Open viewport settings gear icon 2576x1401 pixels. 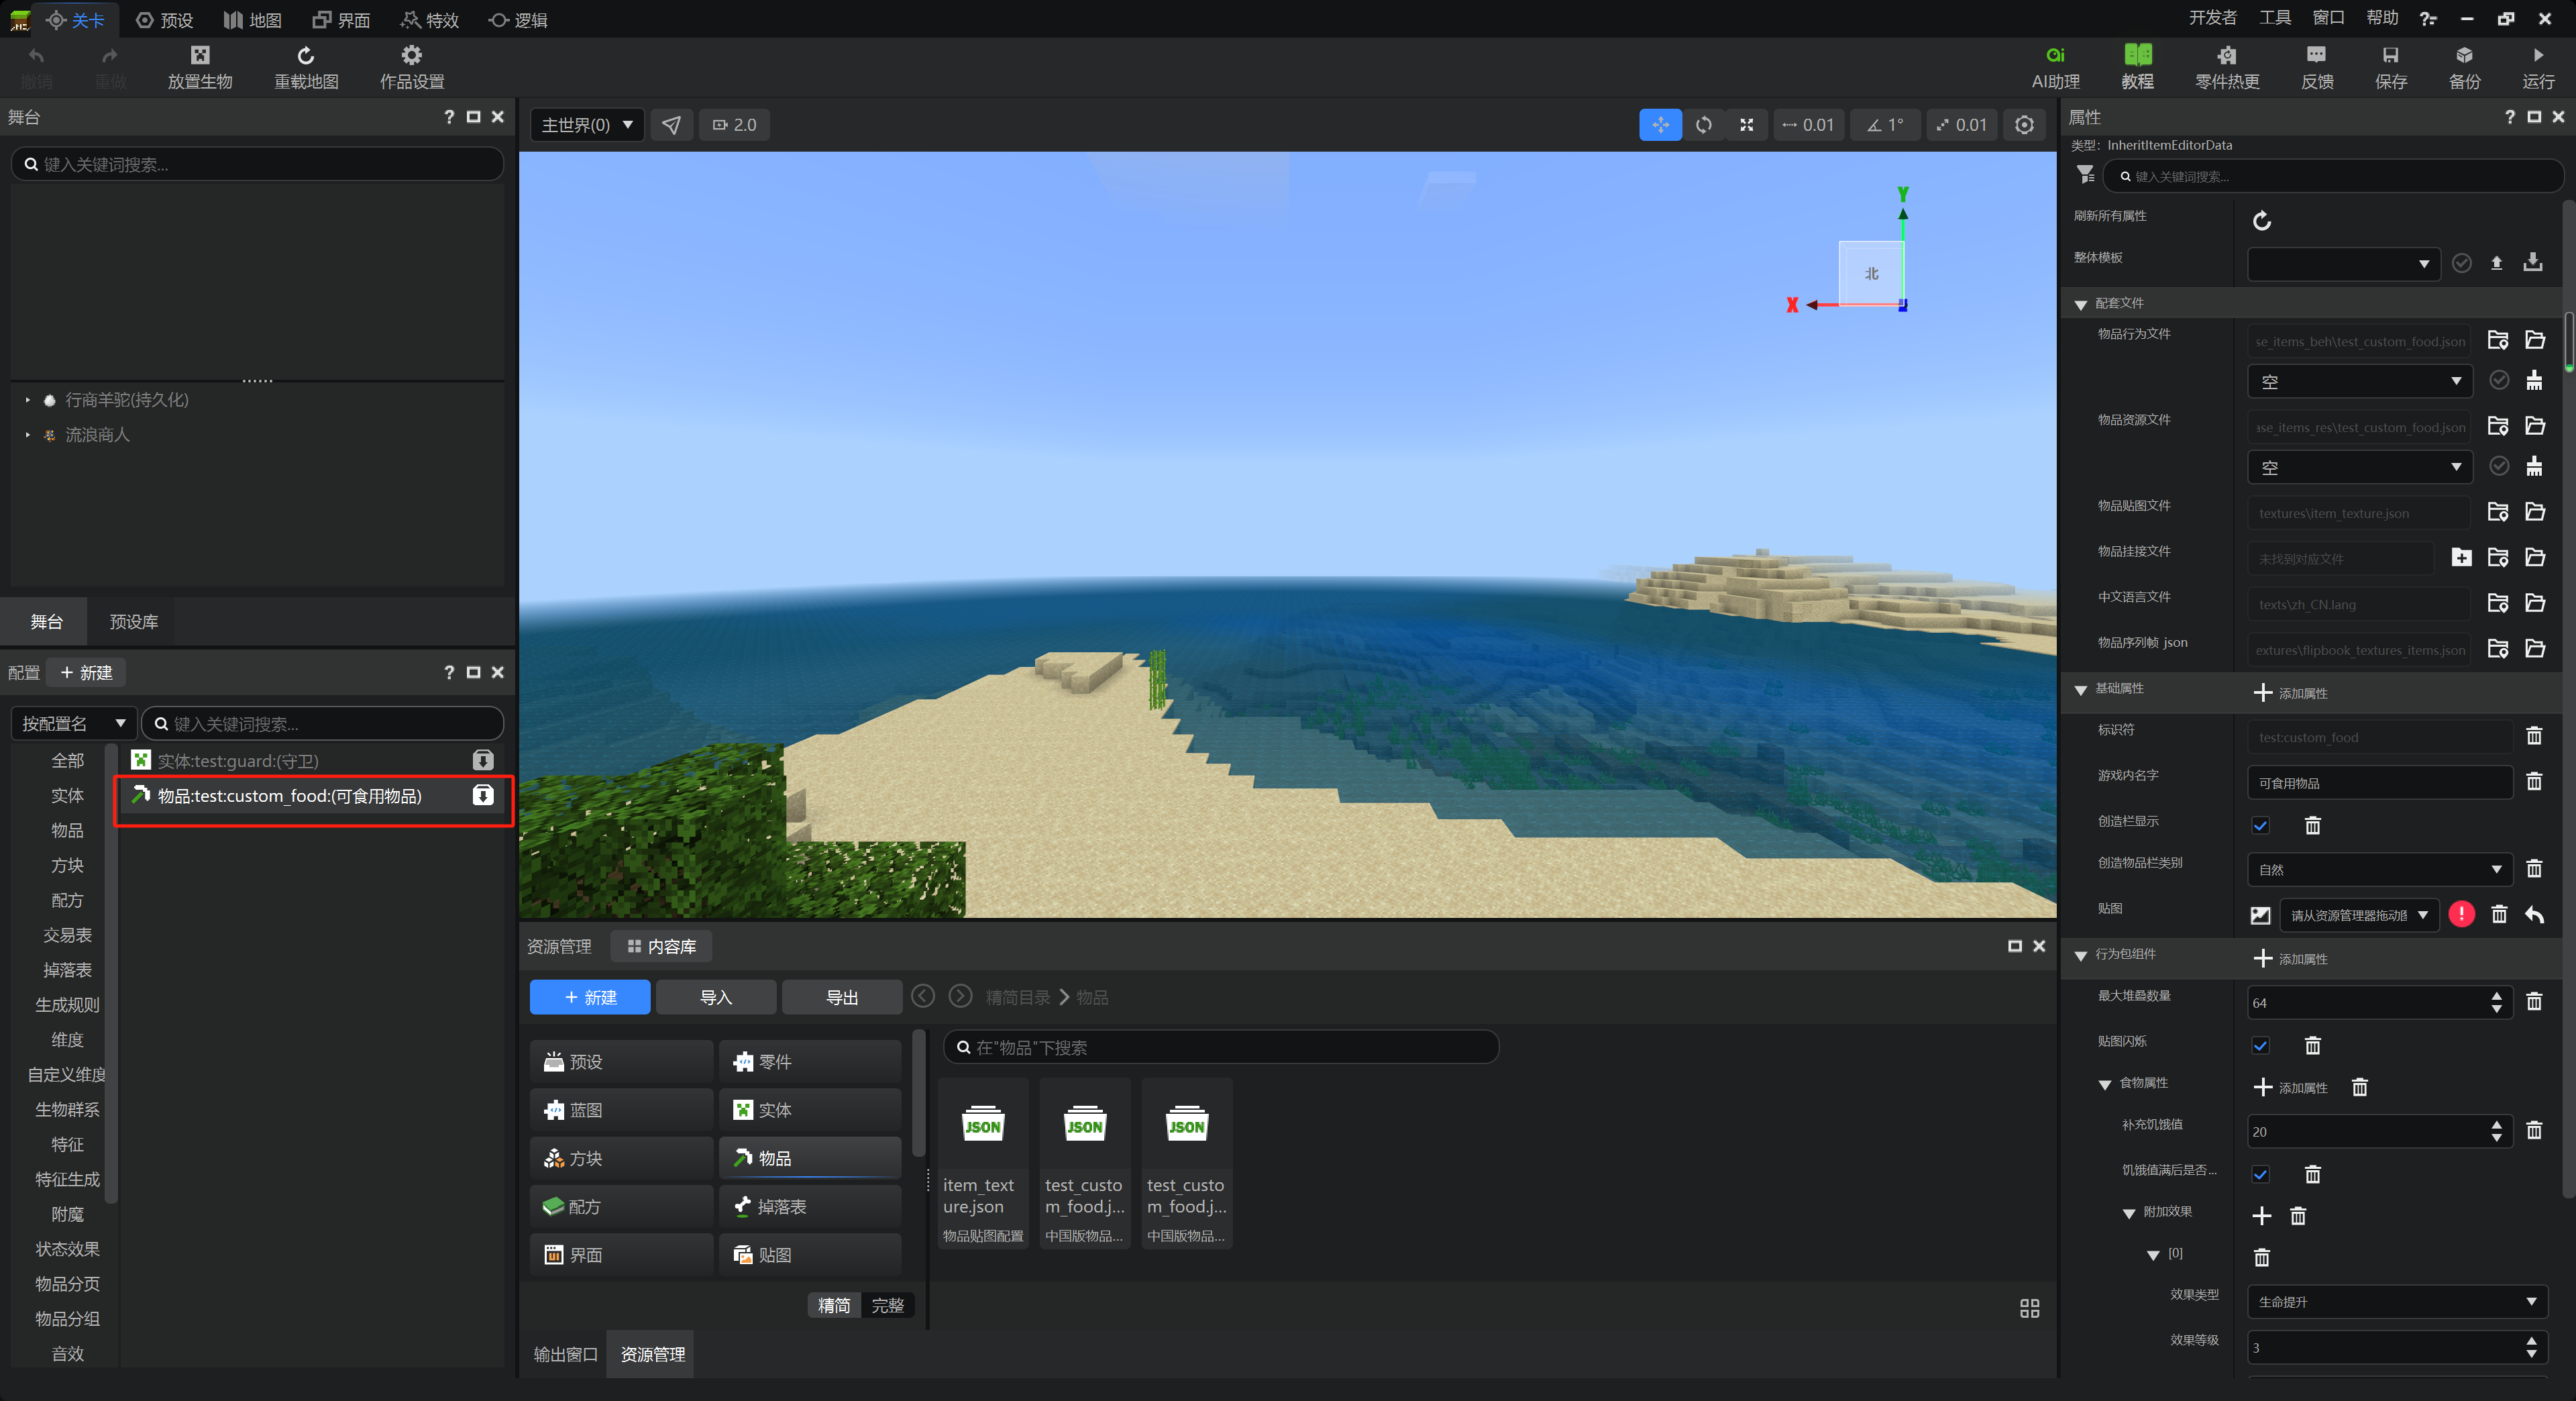click(2024, 125)
